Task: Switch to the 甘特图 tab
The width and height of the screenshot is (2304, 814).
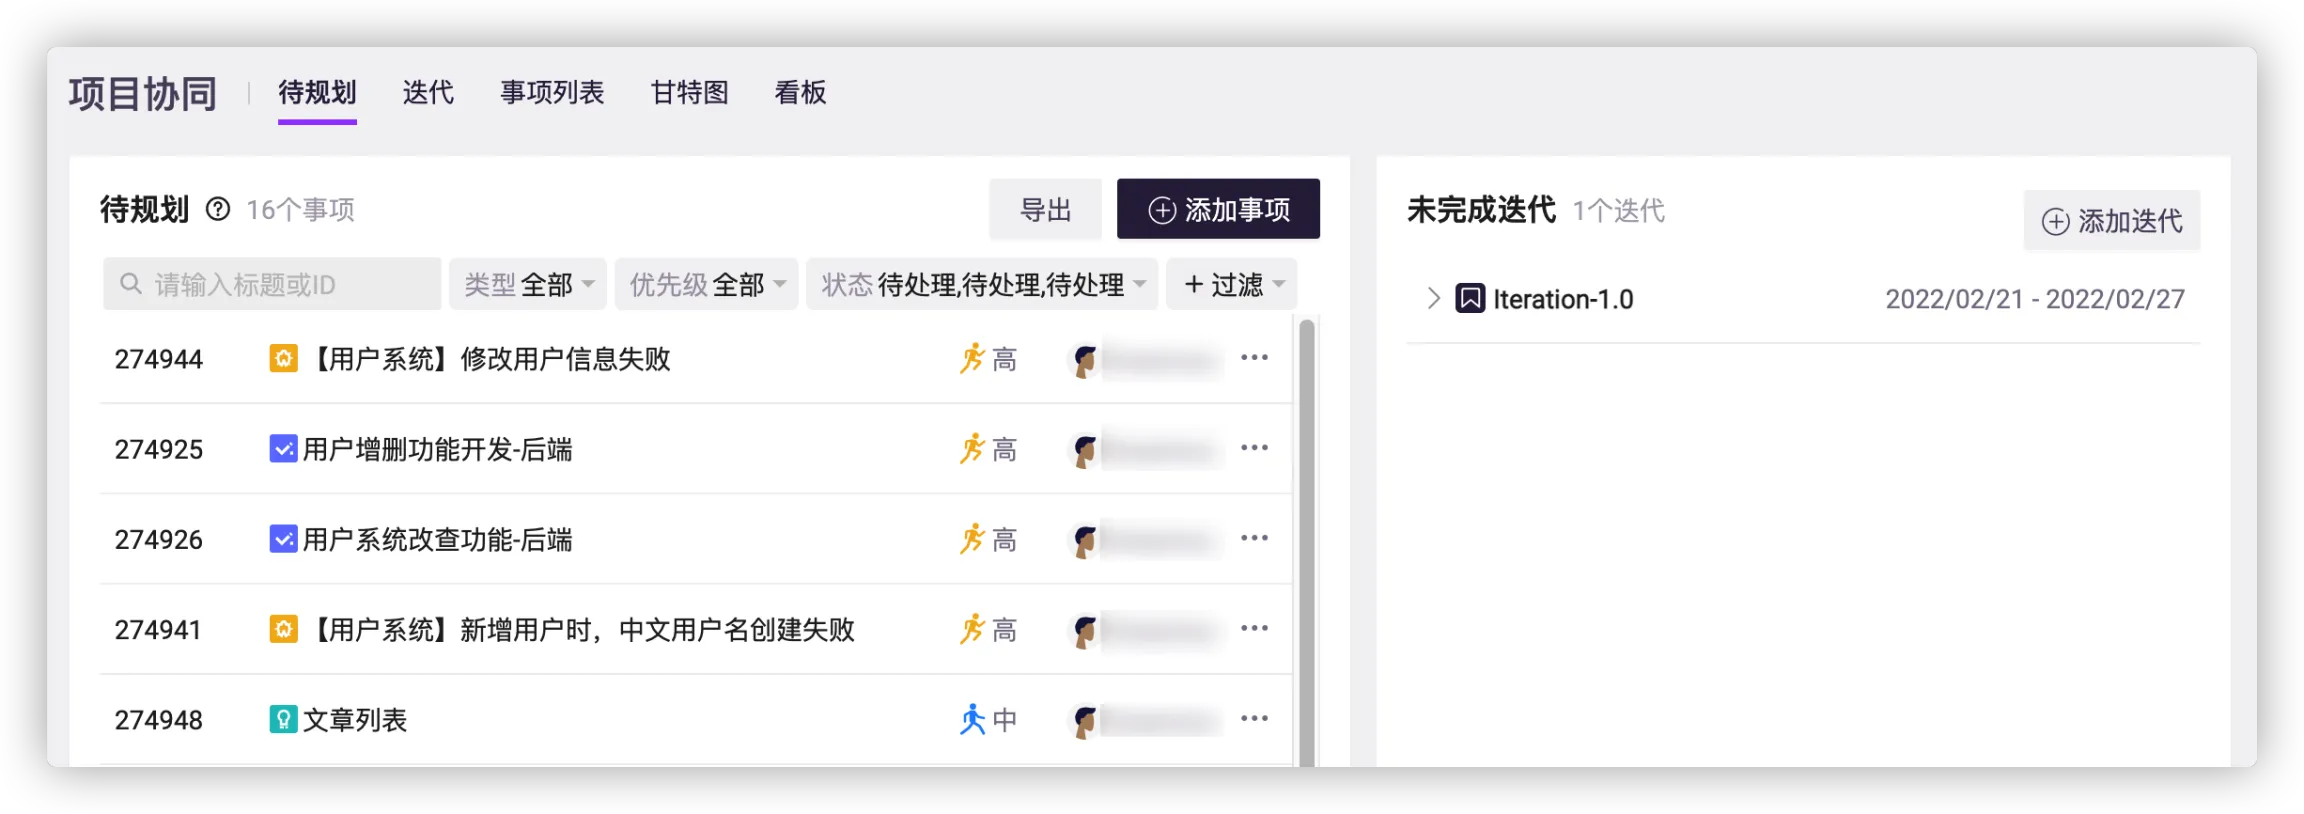Action: (x=689, y=93)
